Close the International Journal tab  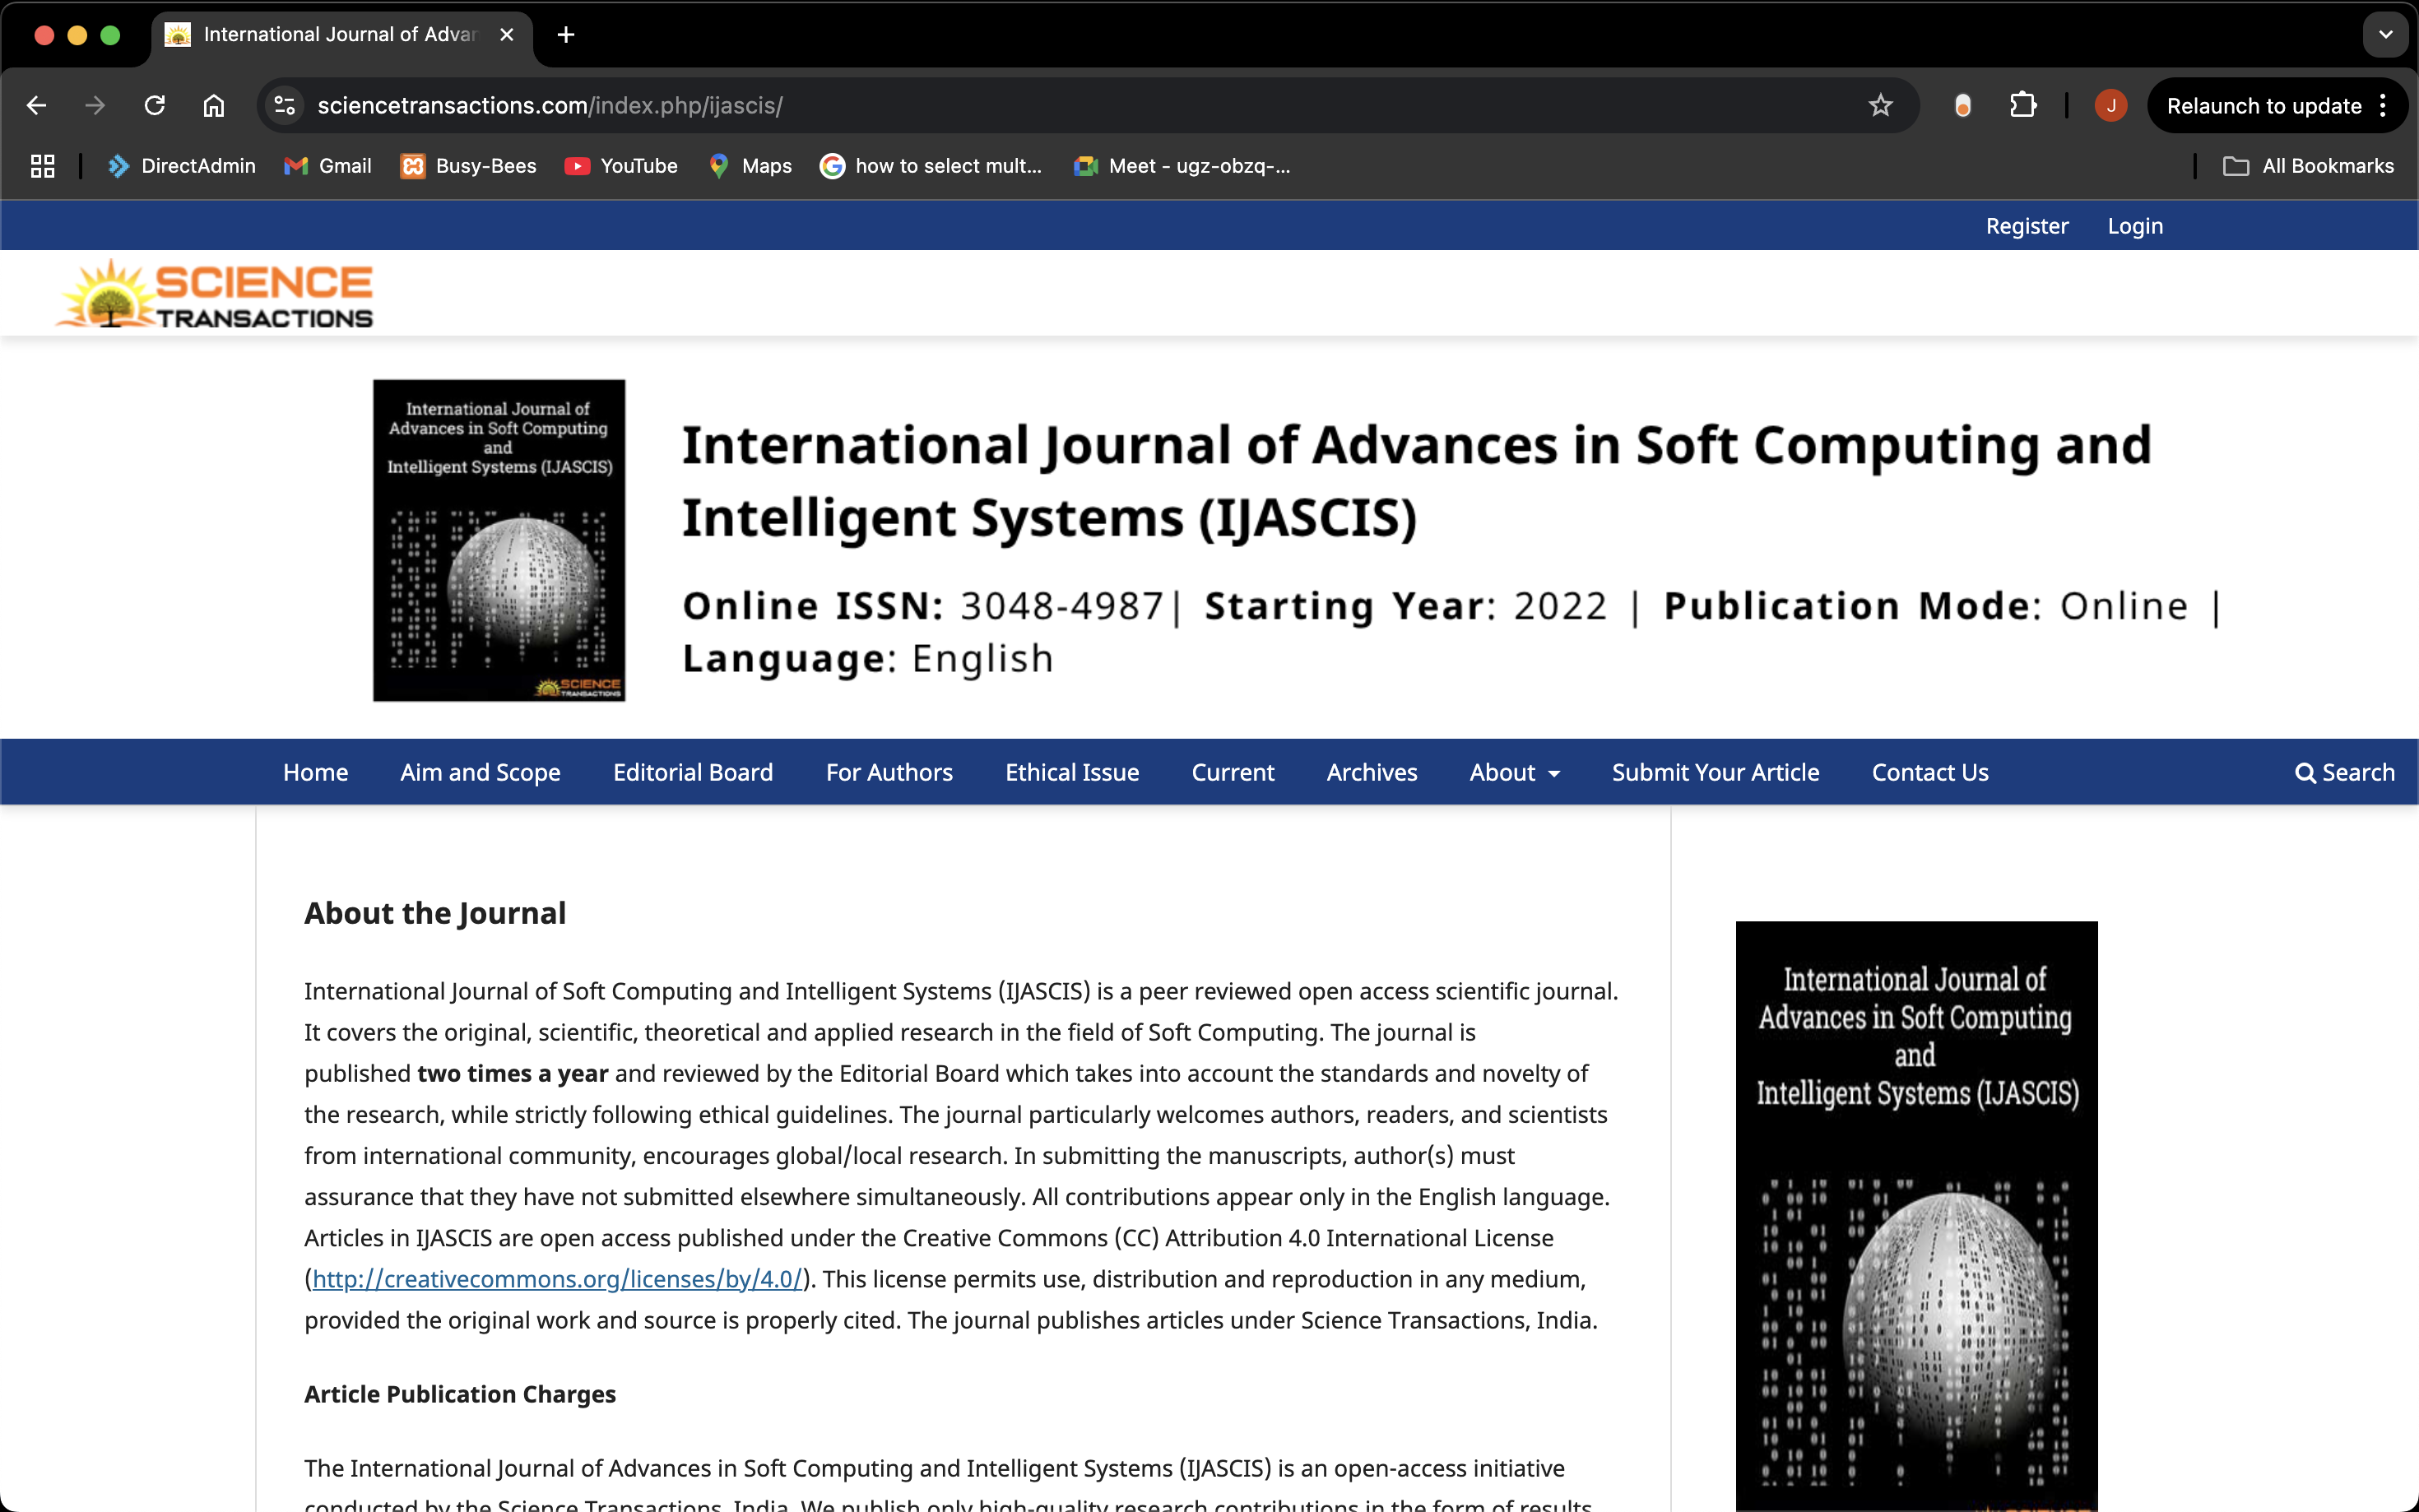point(507,35)
